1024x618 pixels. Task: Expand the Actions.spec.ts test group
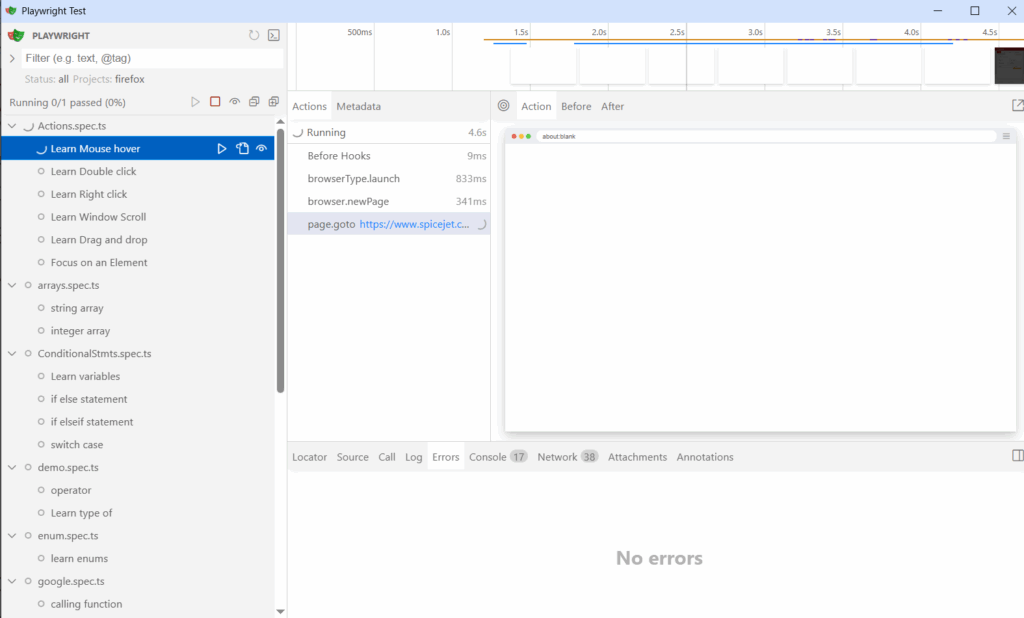point(10,125)
